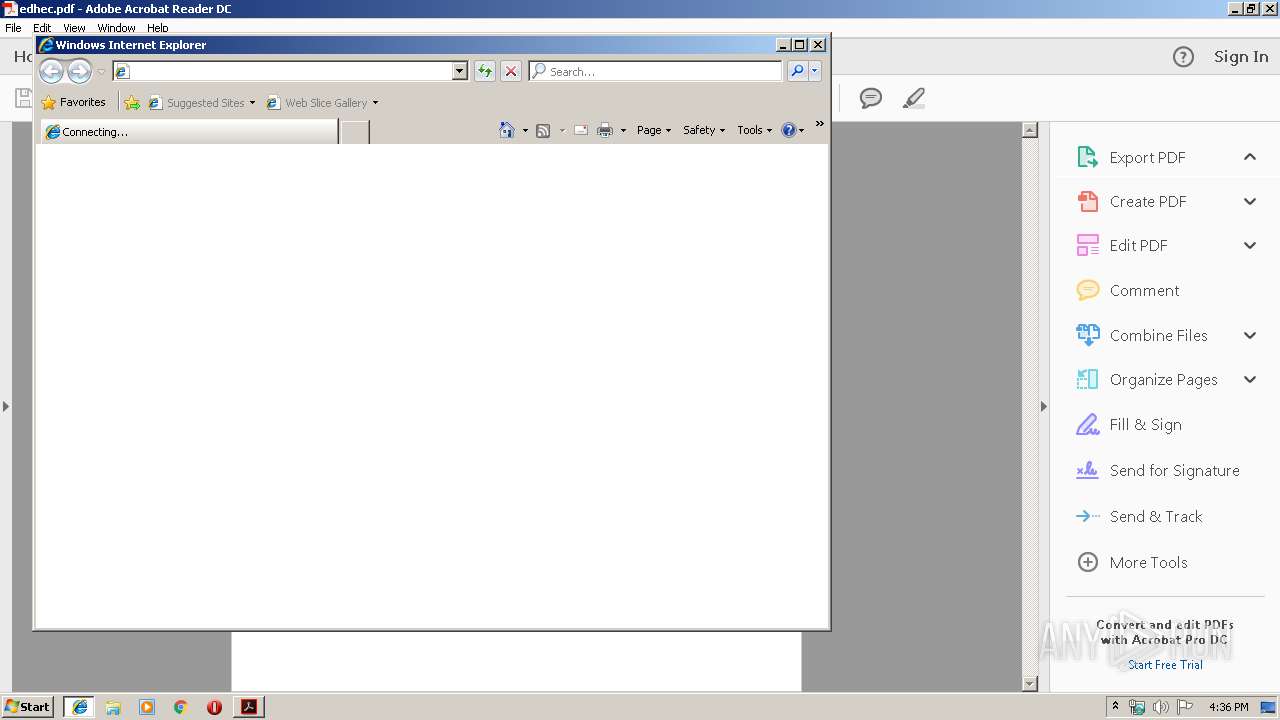Click the Acrobat scrollbar up arrow
The image size is (1280, 720).
tap(1030, 130)
